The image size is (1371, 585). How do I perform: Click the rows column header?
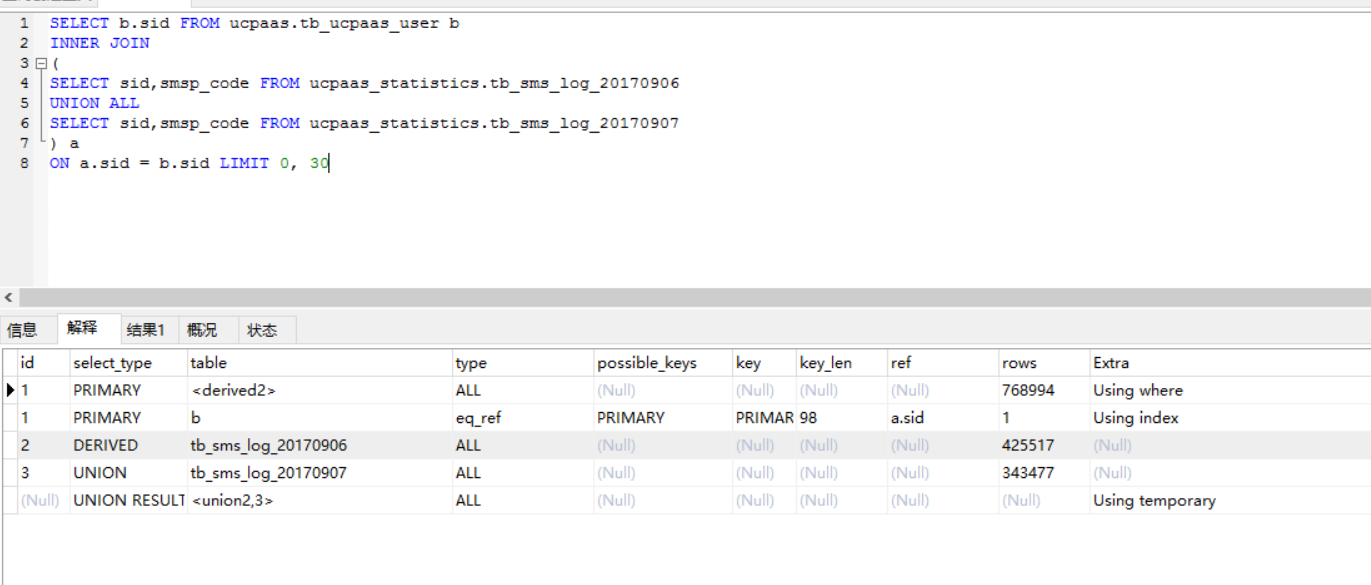click(x=1043, y=363)
